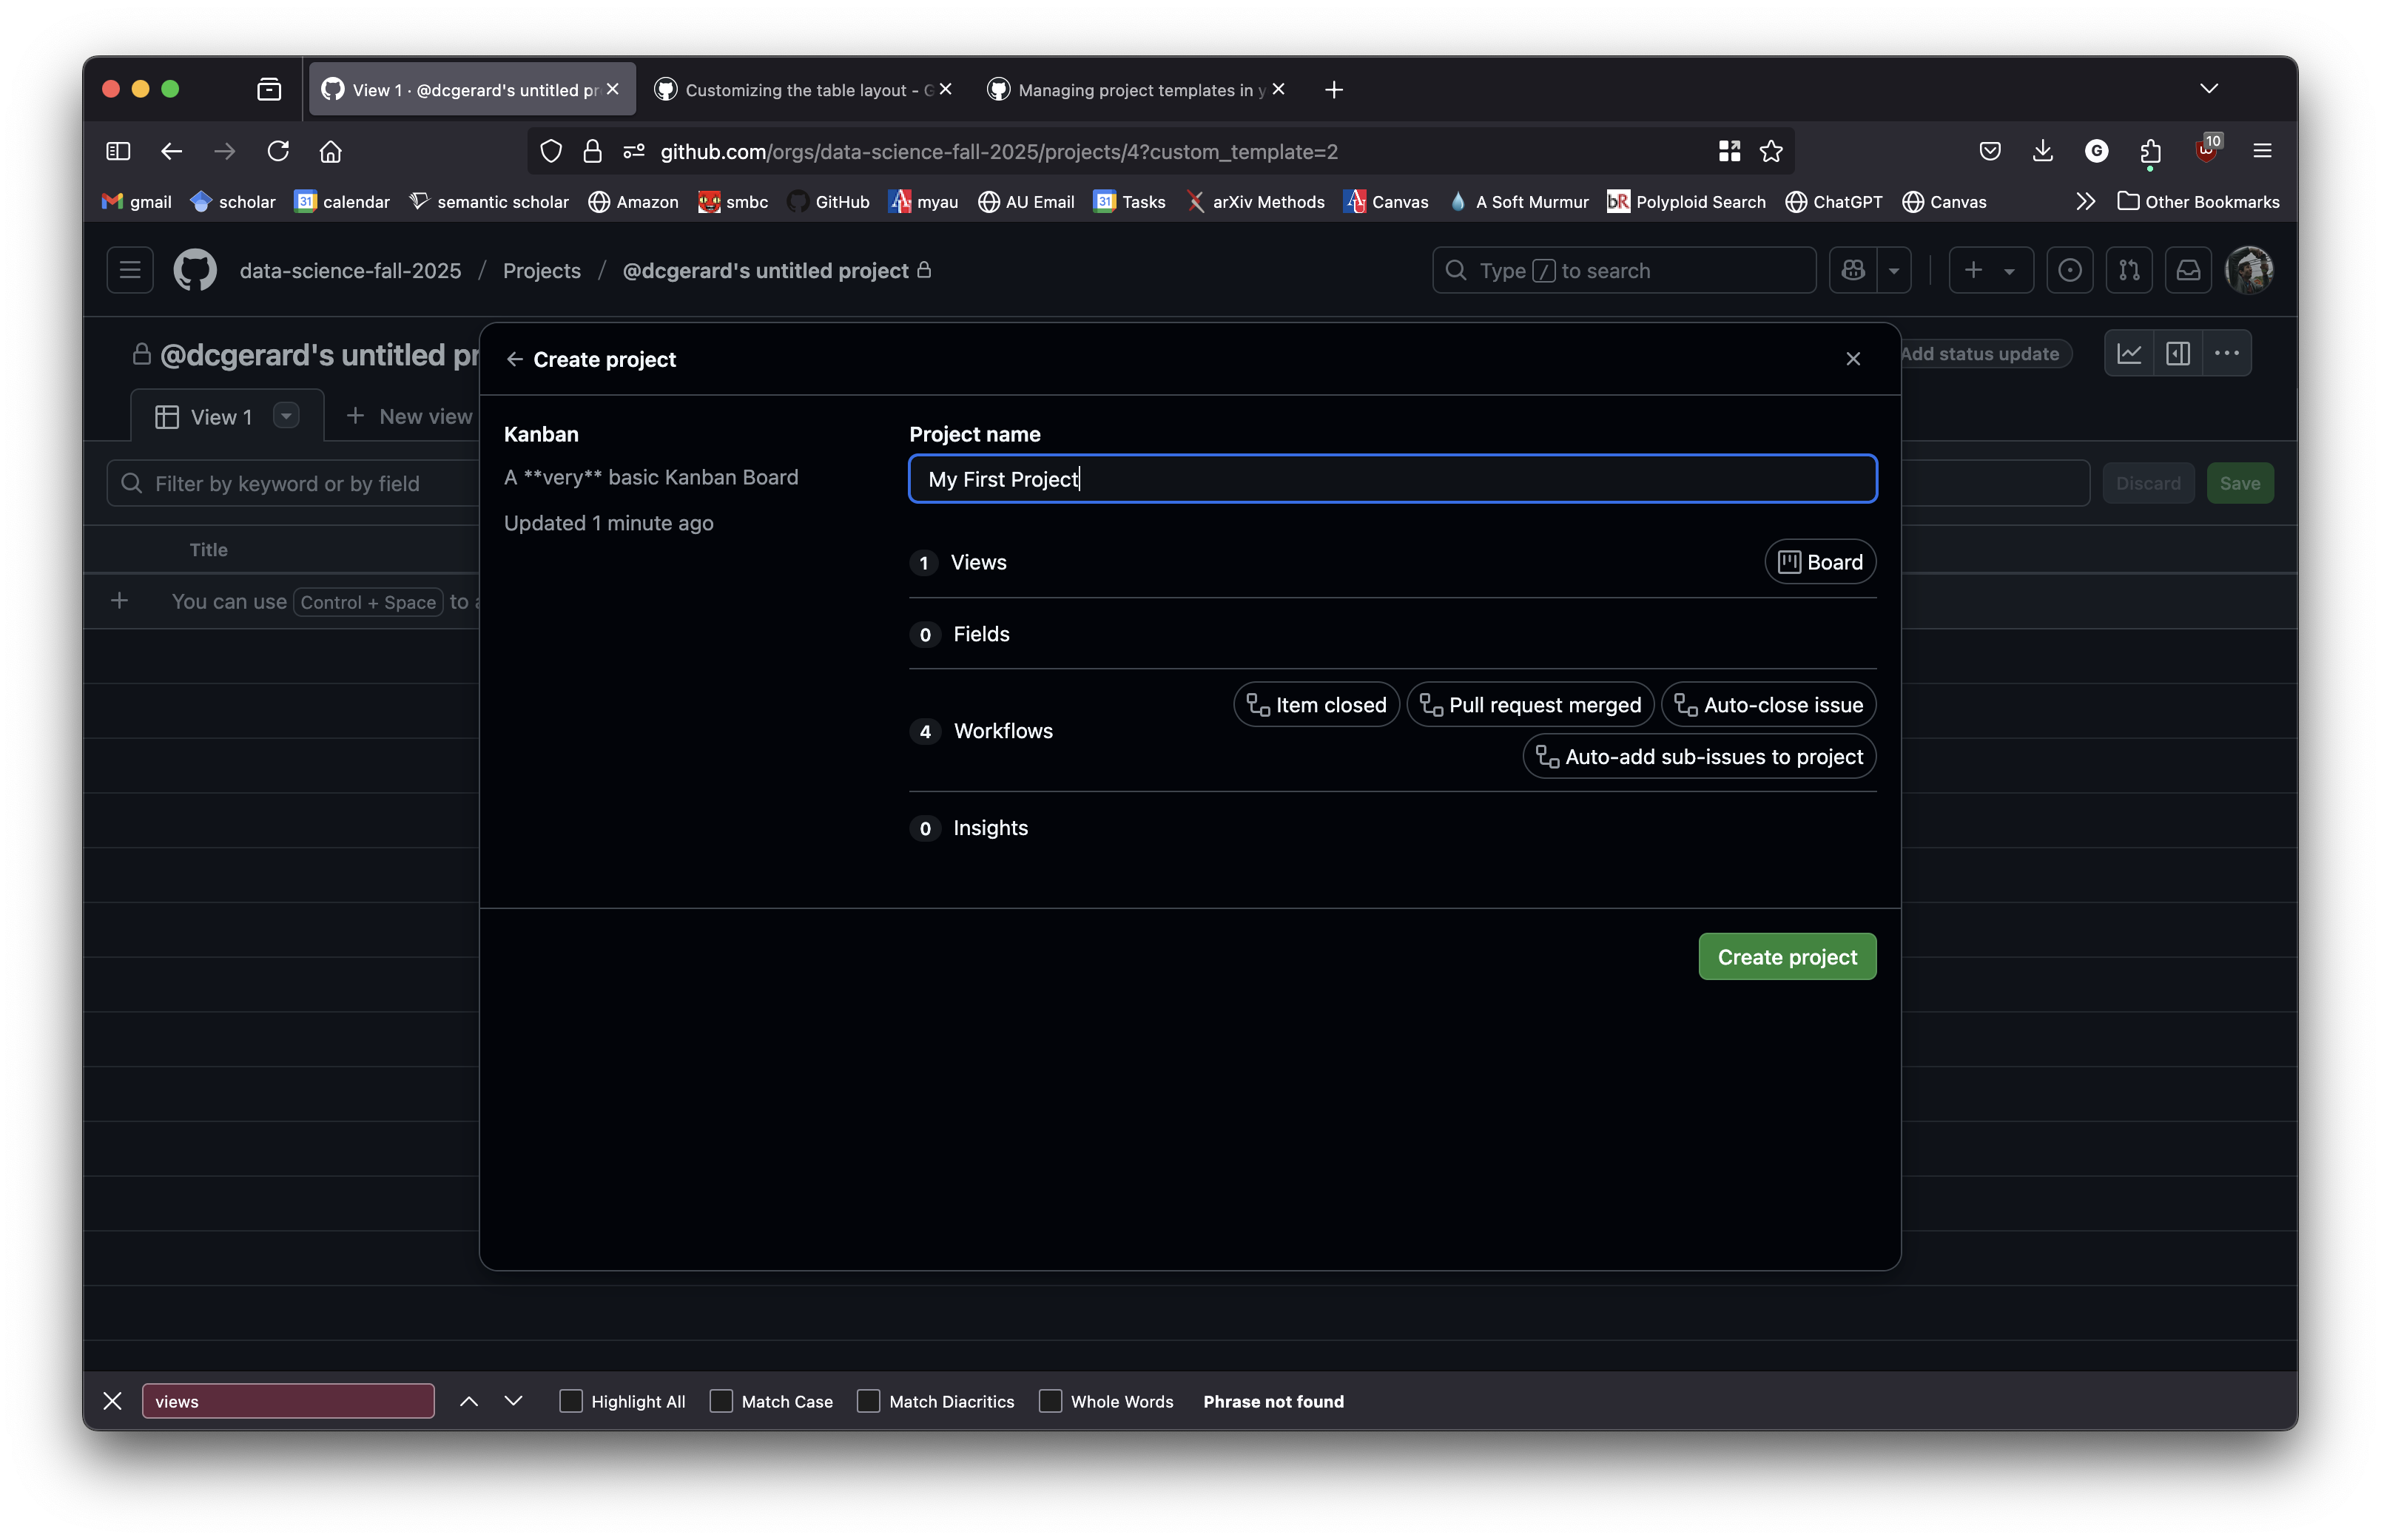Click the Item closed workflow chip
This screenshot has width=2381, height=1540.
click(1315, 704)
